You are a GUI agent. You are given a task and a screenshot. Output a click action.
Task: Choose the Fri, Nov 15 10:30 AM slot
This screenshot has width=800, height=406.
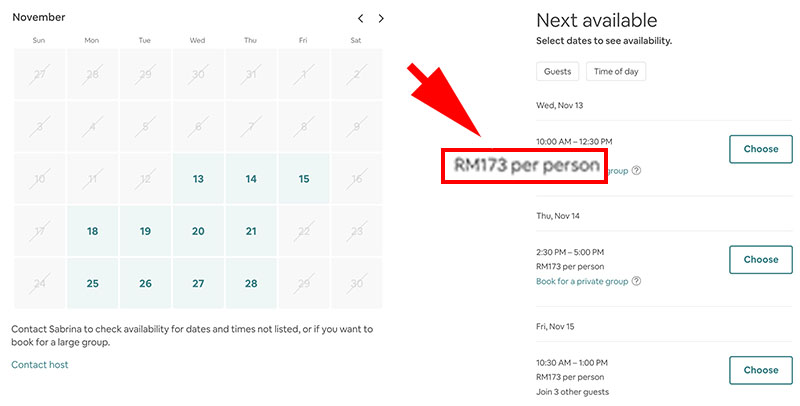(761, 370)
